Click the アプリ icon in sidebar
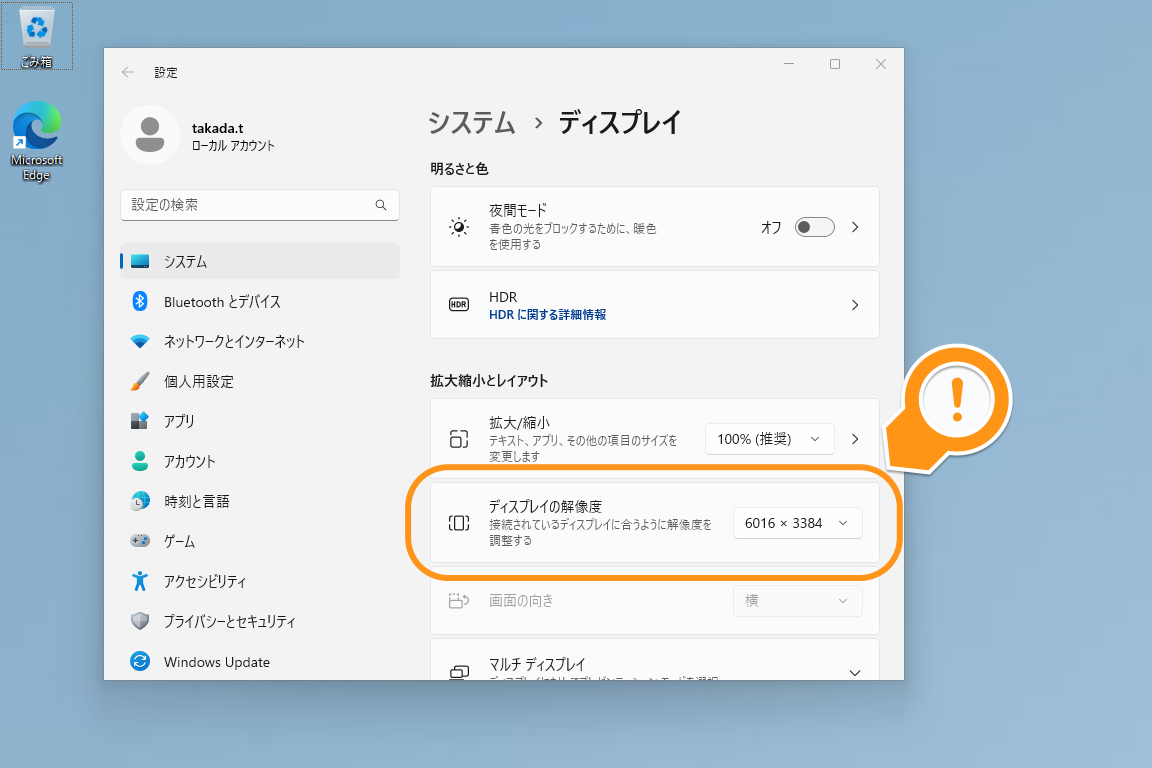Screen dimensions: 1152x768 (140, 420)
